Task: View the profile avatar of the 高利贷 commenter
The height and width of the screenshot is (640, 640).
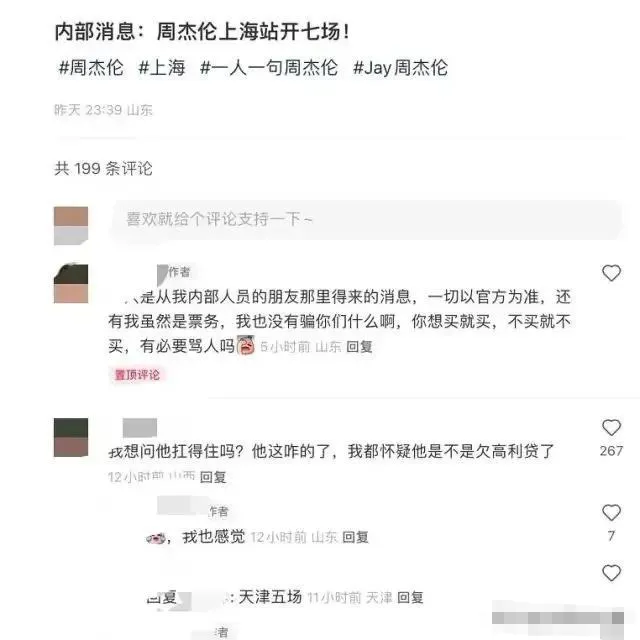Action: (x=71, y=437)
